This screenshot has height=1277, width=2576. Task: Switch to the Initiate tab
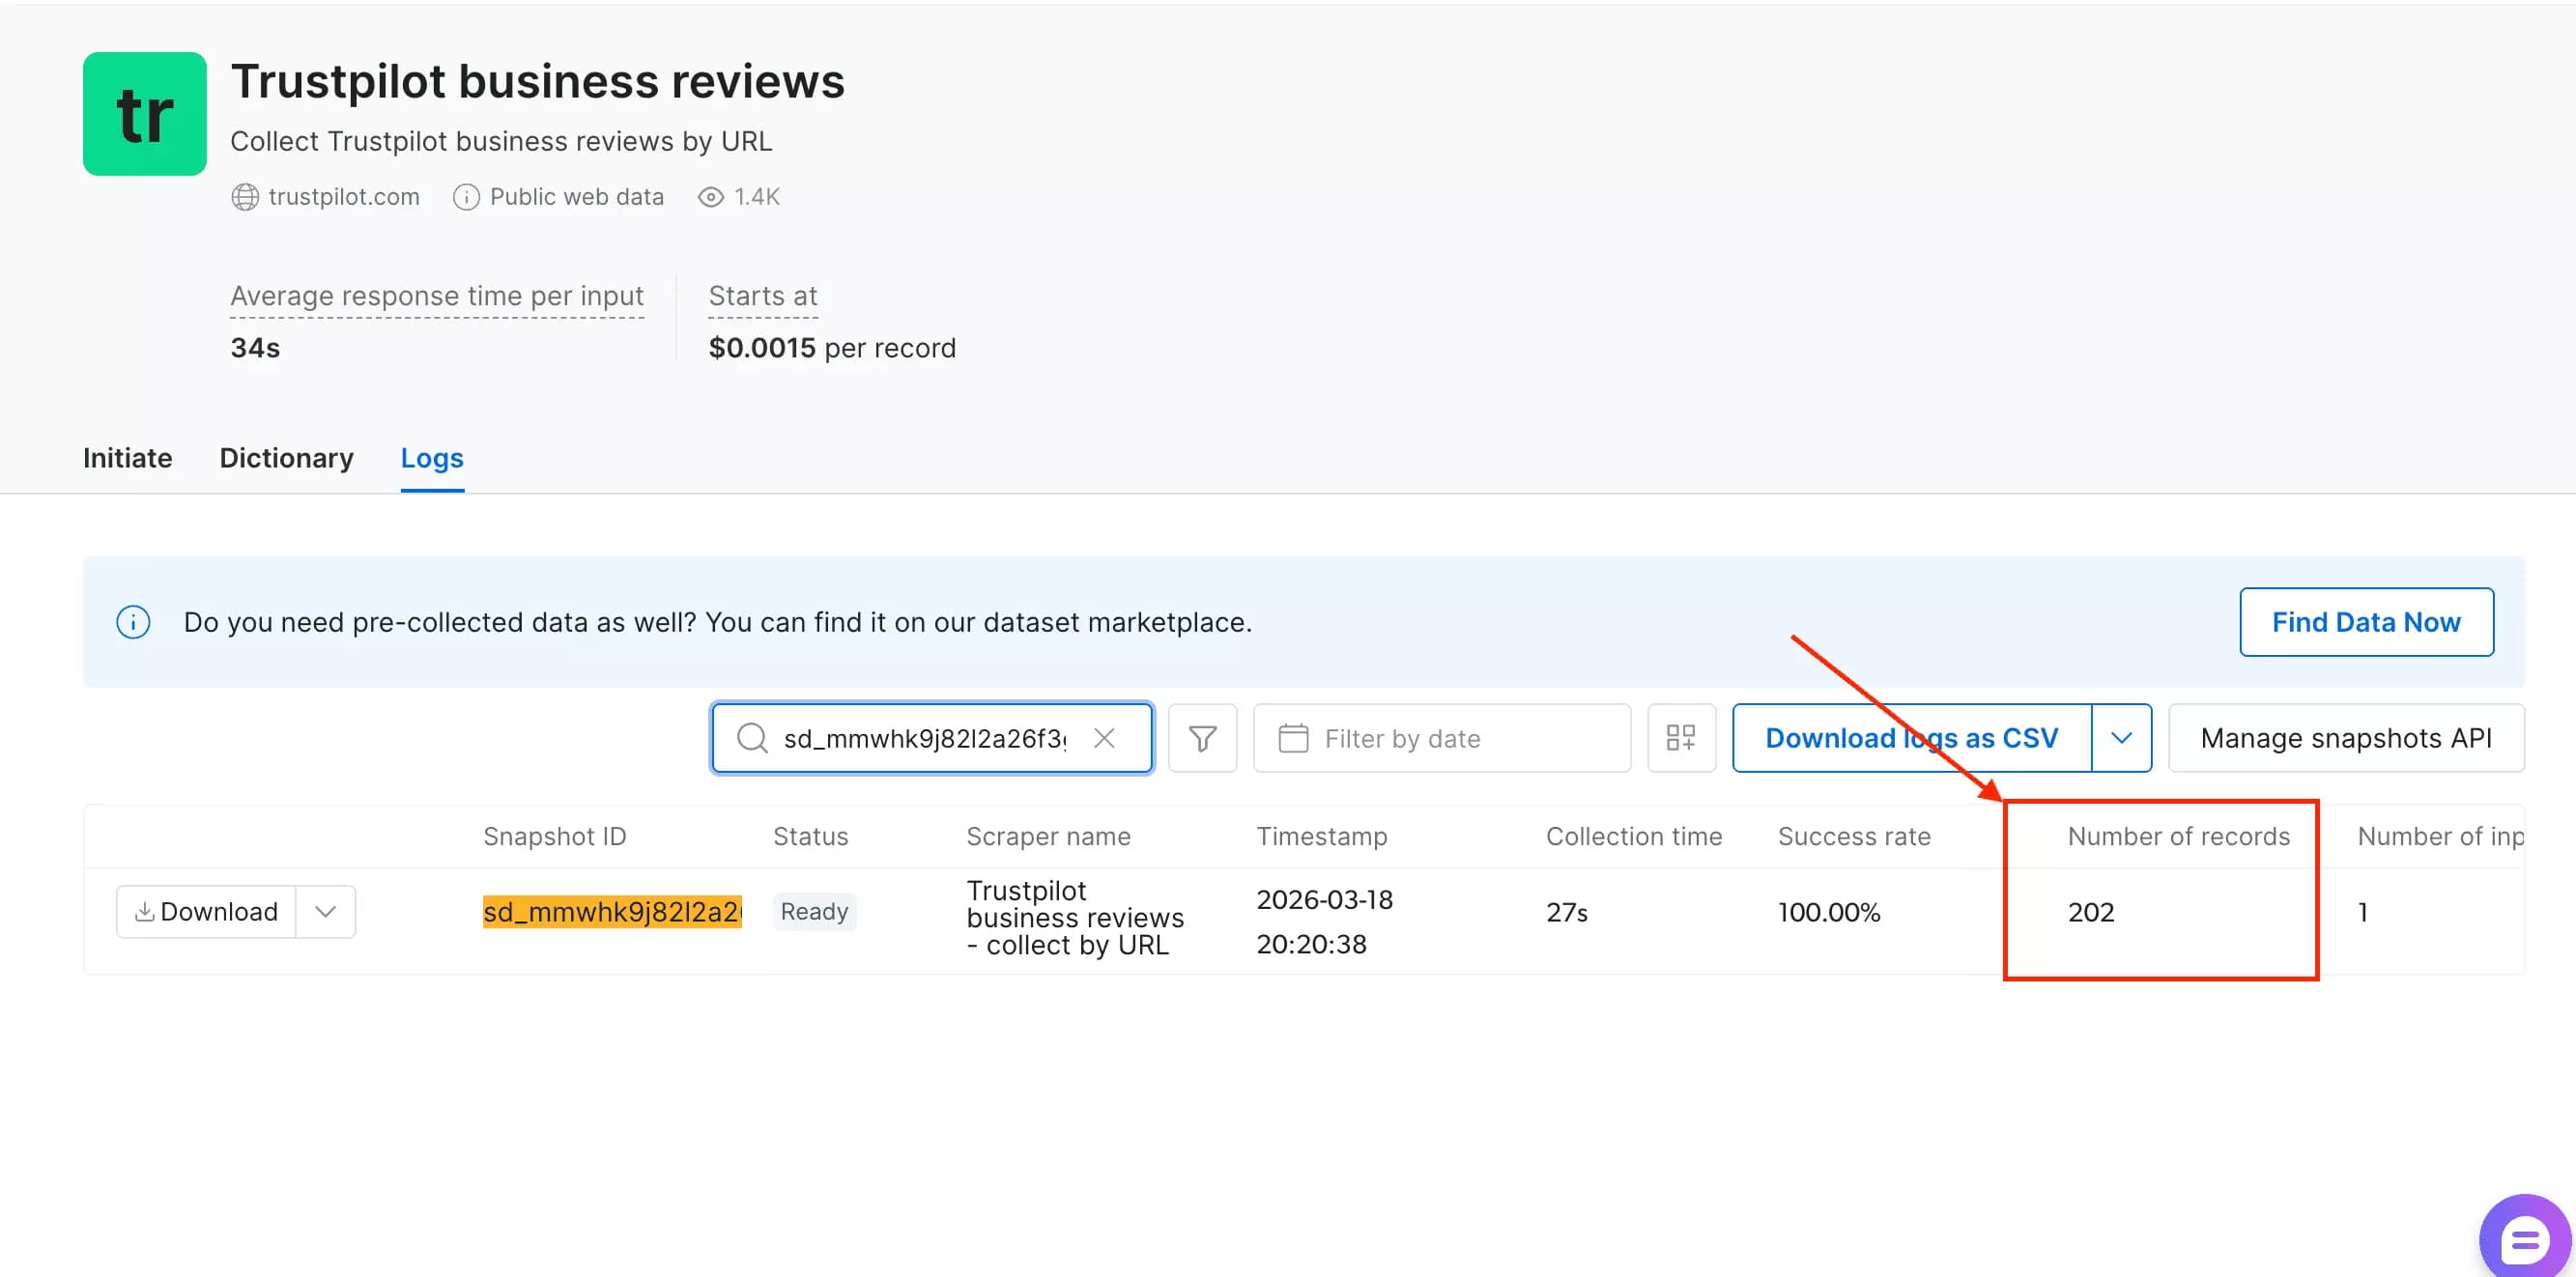pyautogui.click(x=127, y=458)
